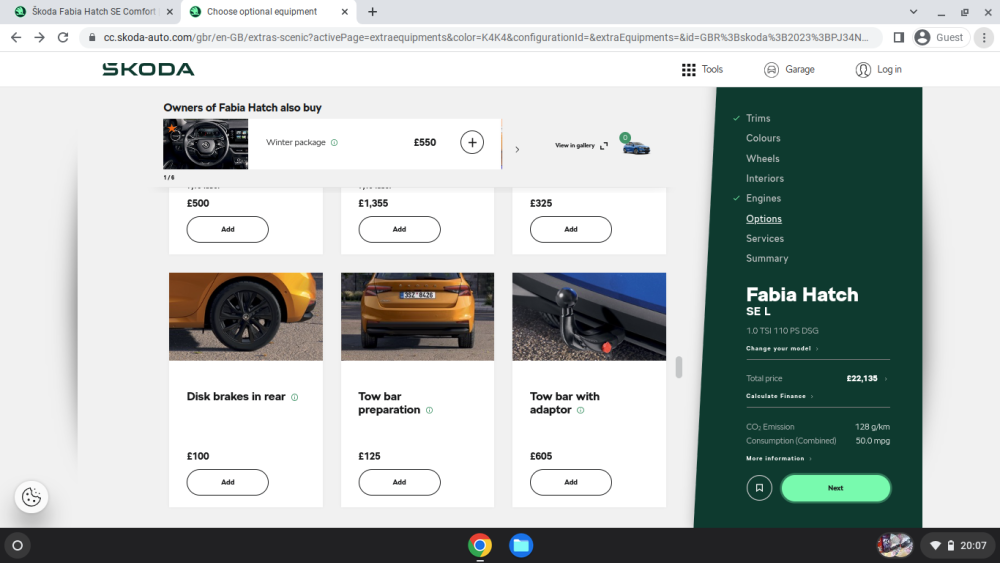Click Tow bar preparation image

417,317
